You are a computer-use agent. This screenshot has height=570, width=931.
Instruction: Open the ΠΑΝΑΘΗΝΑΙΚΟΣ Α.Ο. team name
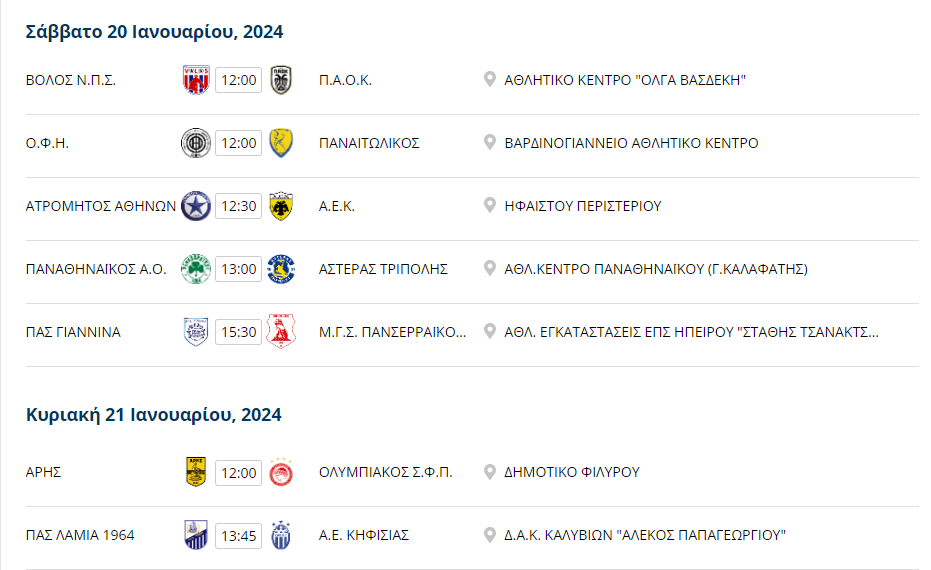96,269
